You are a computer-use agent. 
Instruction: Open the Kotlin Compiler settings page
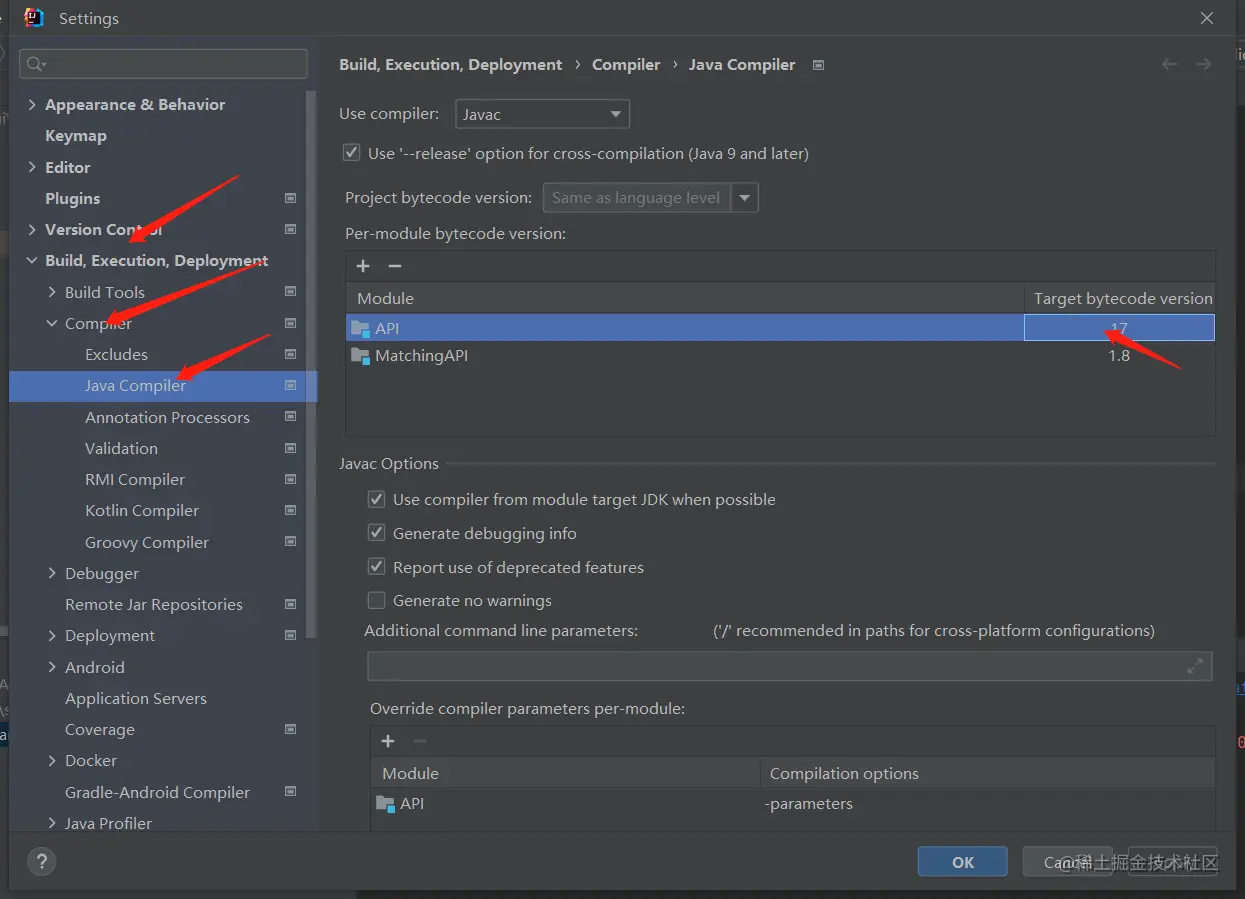tap(142, 510)
